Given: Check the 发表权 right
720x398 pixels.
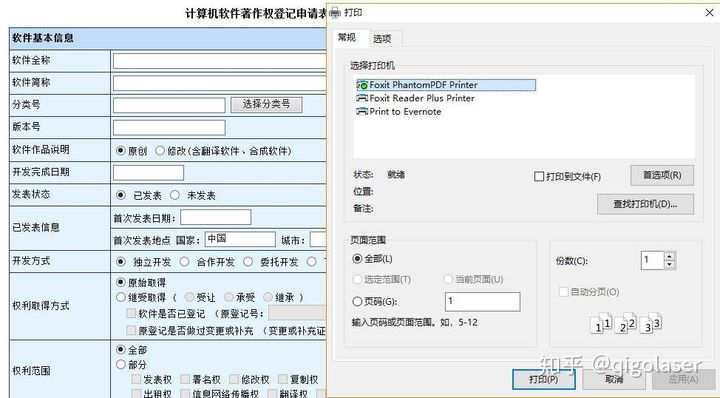Looking at the screenshot, I should (x=136, y=379).
